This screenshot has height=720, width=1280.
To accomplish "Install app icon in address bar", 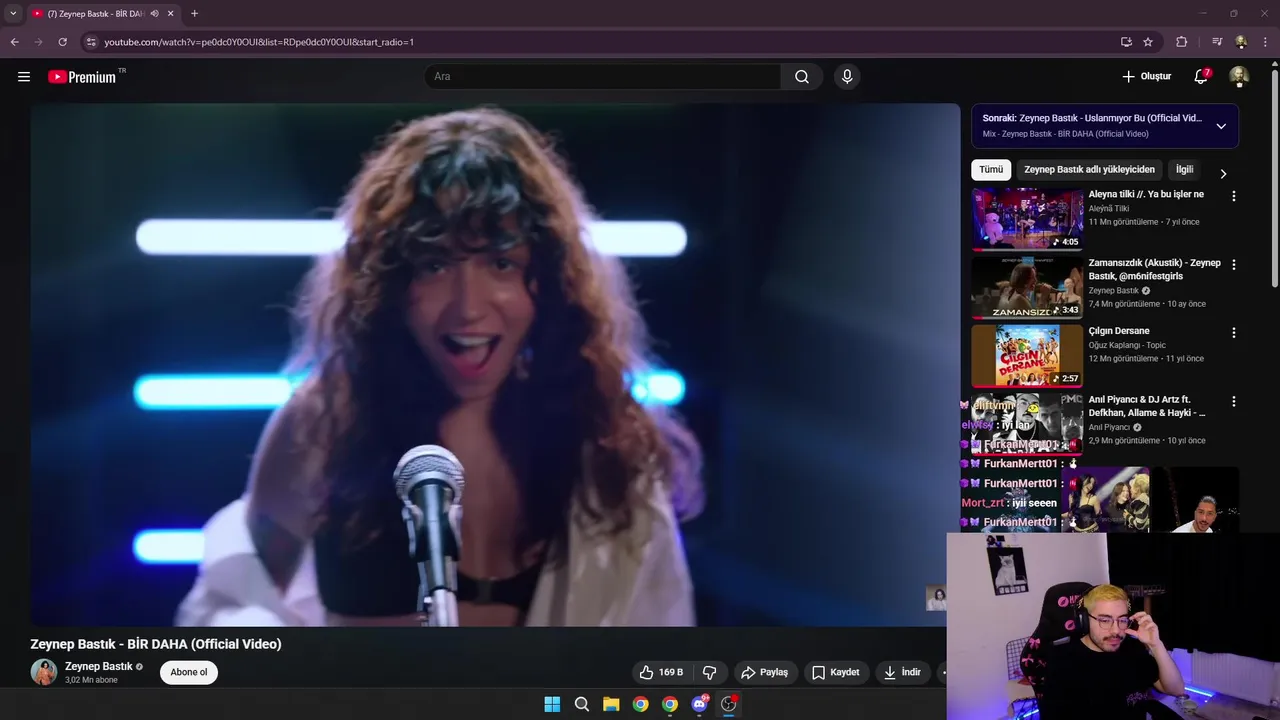I will tap(1126, 42).
